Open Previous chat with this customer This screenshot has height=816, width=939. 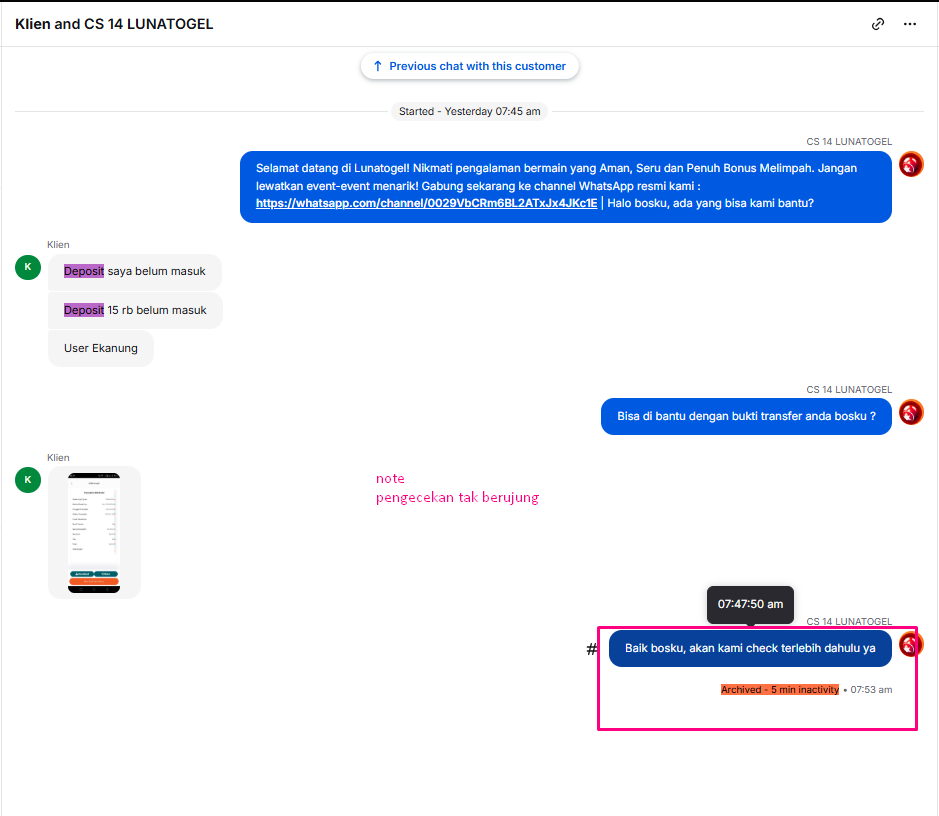pos(470,66)
